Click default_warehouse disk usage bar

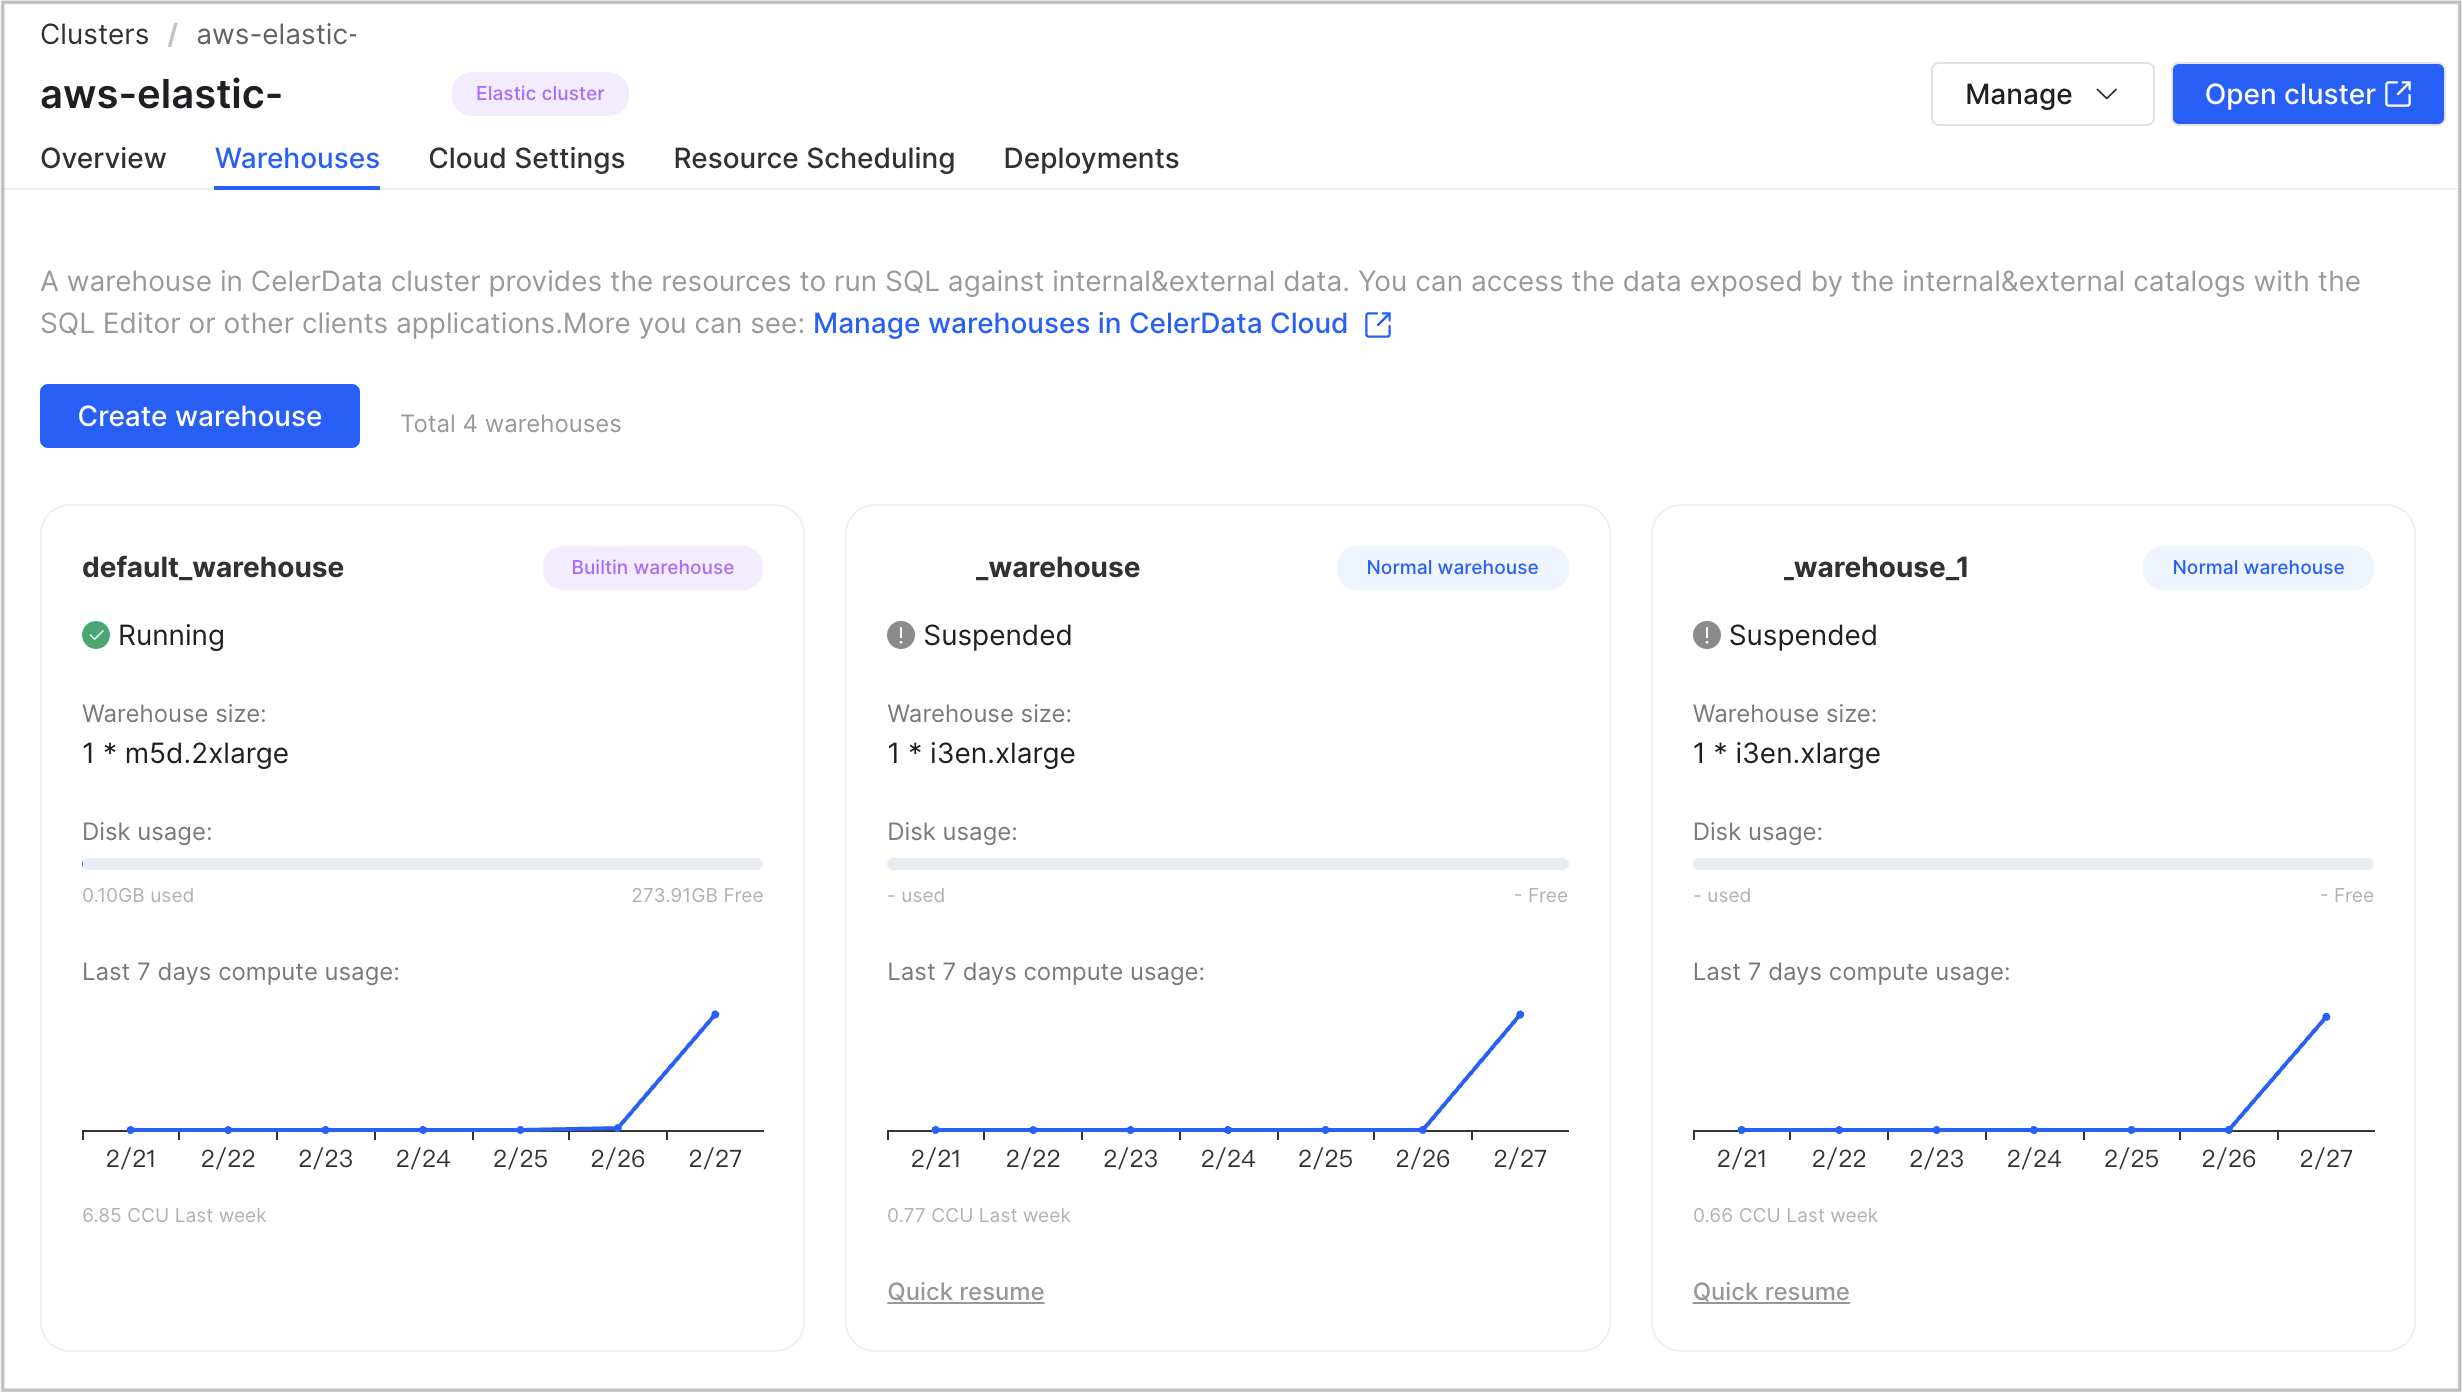pyautogui.click(x=422, y=863)
